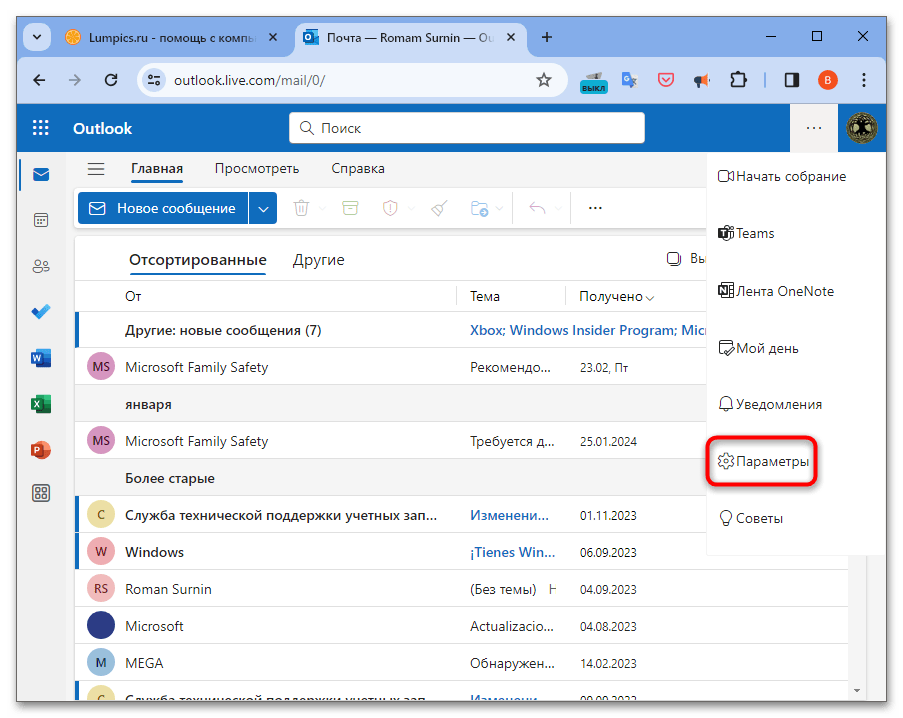Open the People contacts icon in sidebar
Image resolution: width=903 pixels, height=718 pixels.
tap(41, 266)
